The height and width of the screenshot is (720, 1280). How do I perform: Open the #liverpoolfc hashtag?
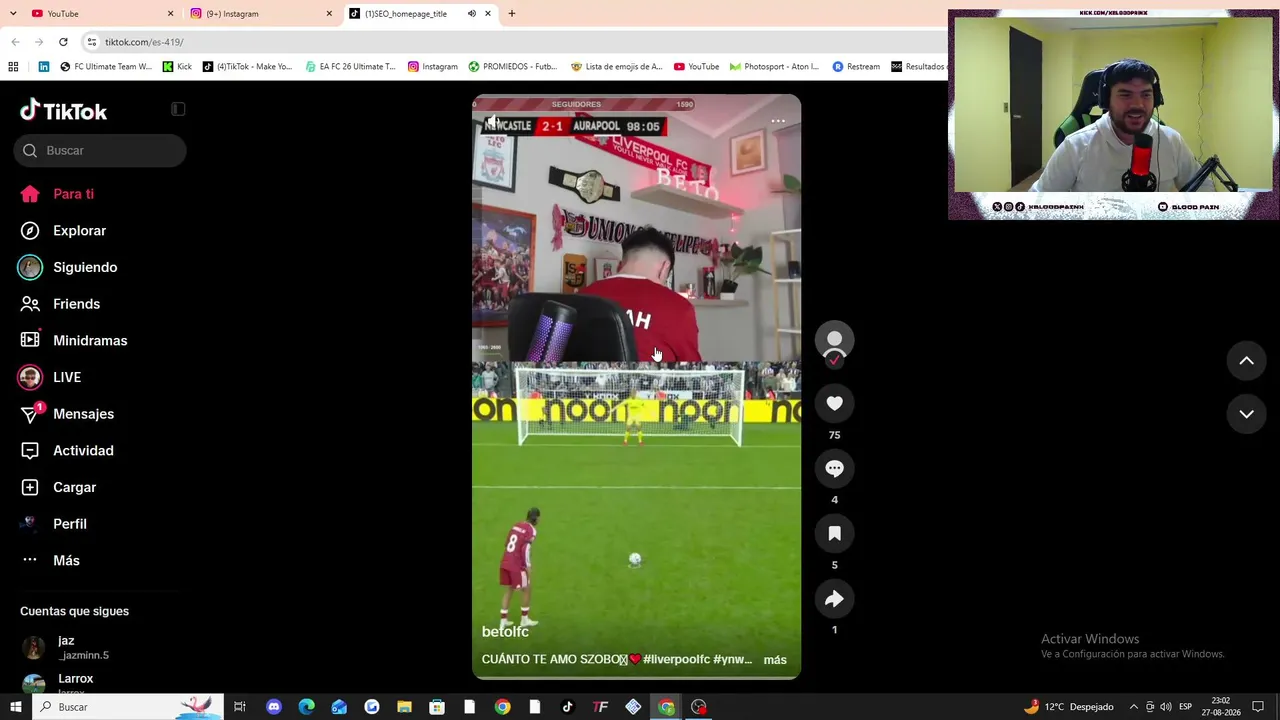[x=677, y=660]
